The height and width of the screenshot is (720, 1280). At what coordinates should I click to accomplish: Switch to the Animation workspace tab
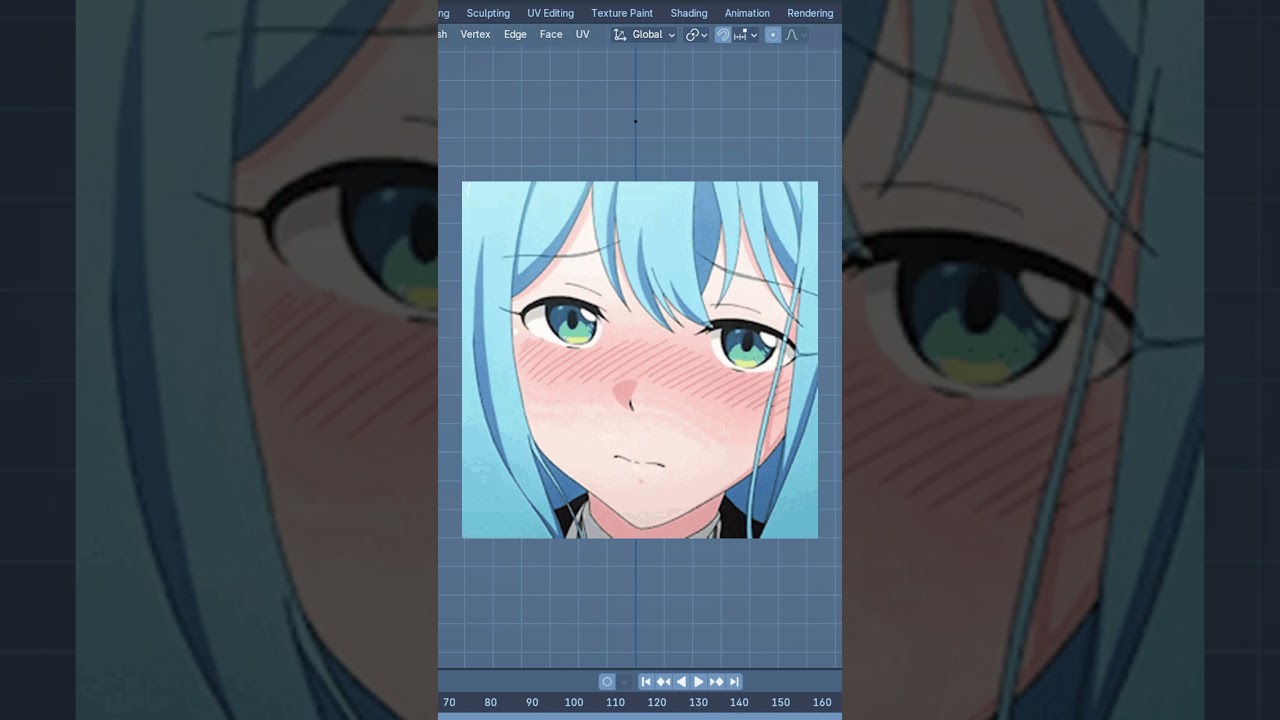747,13
